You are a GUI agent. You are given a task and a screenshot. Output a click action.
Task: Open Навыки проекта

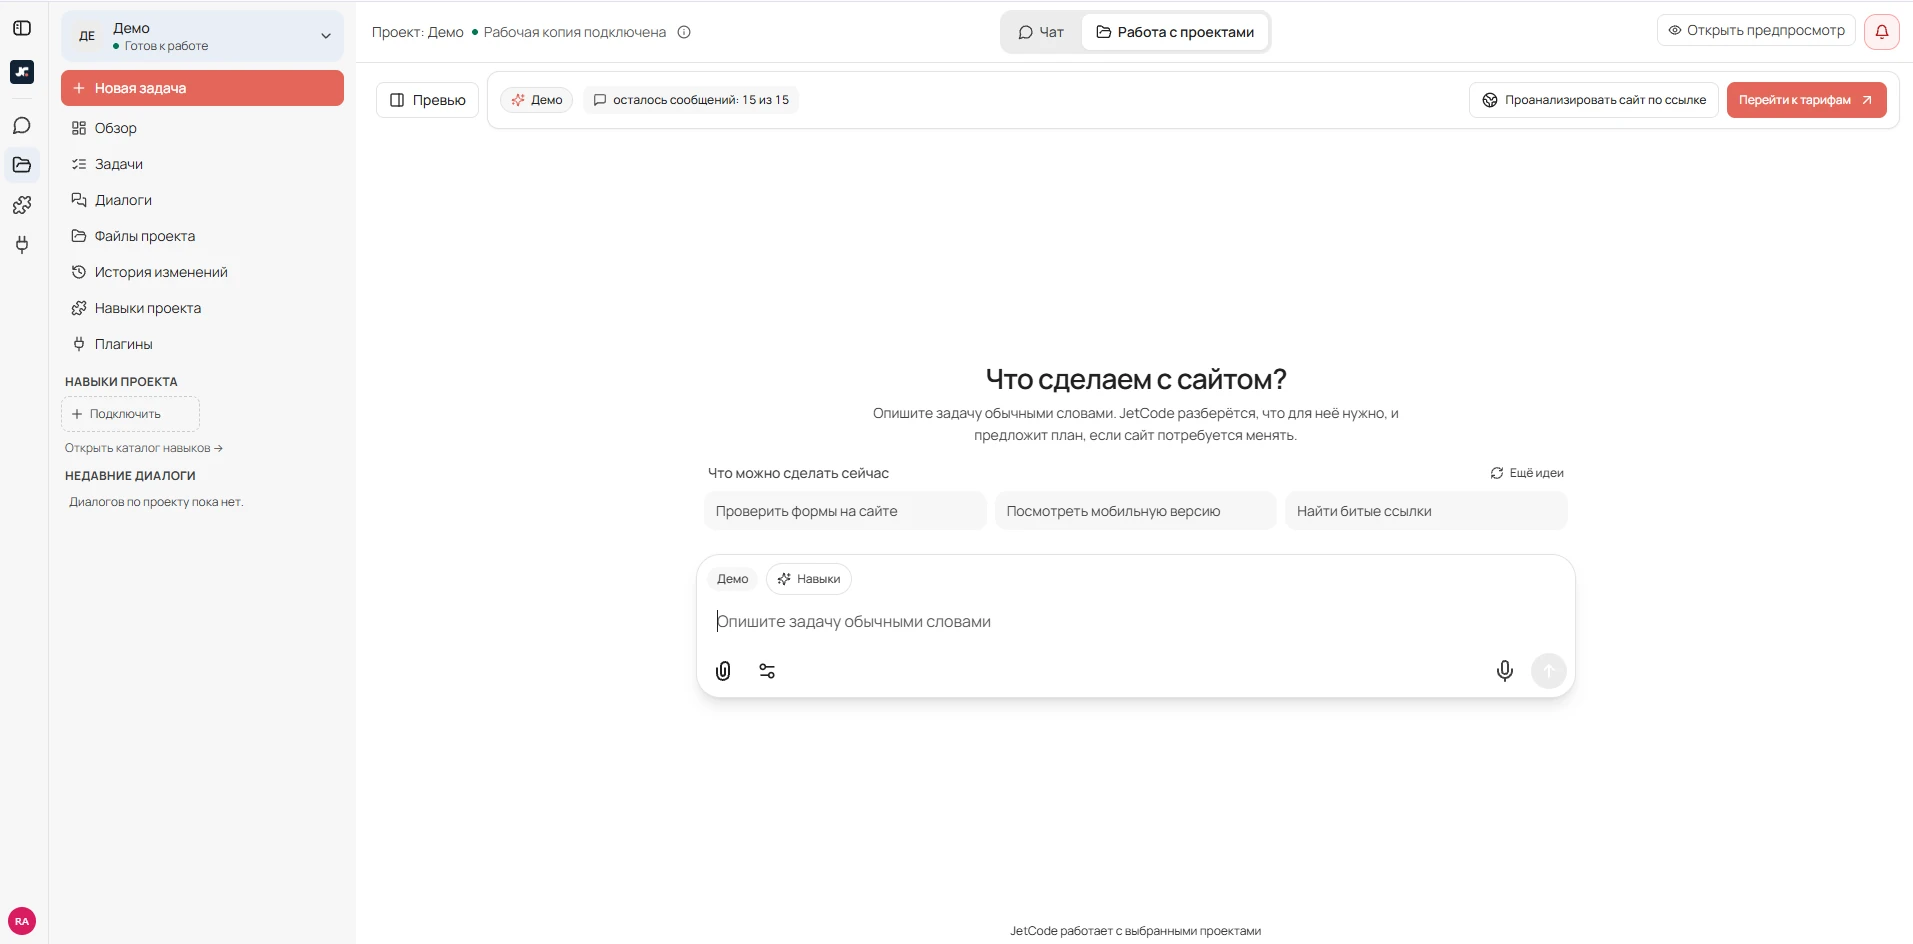[202, 308]
